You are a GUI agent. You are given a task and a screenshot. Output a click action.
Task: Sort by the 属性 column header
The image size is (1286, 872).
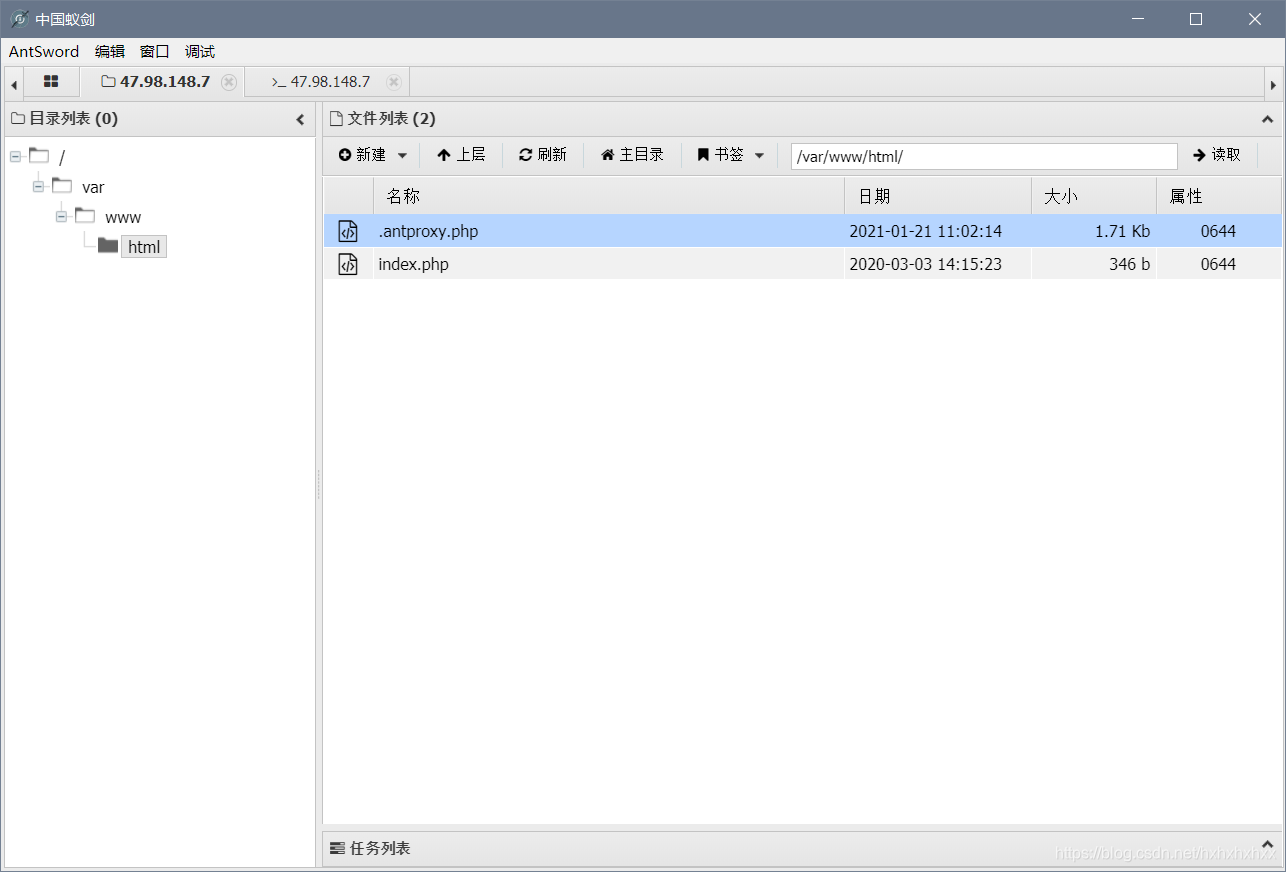(1218, 196)
